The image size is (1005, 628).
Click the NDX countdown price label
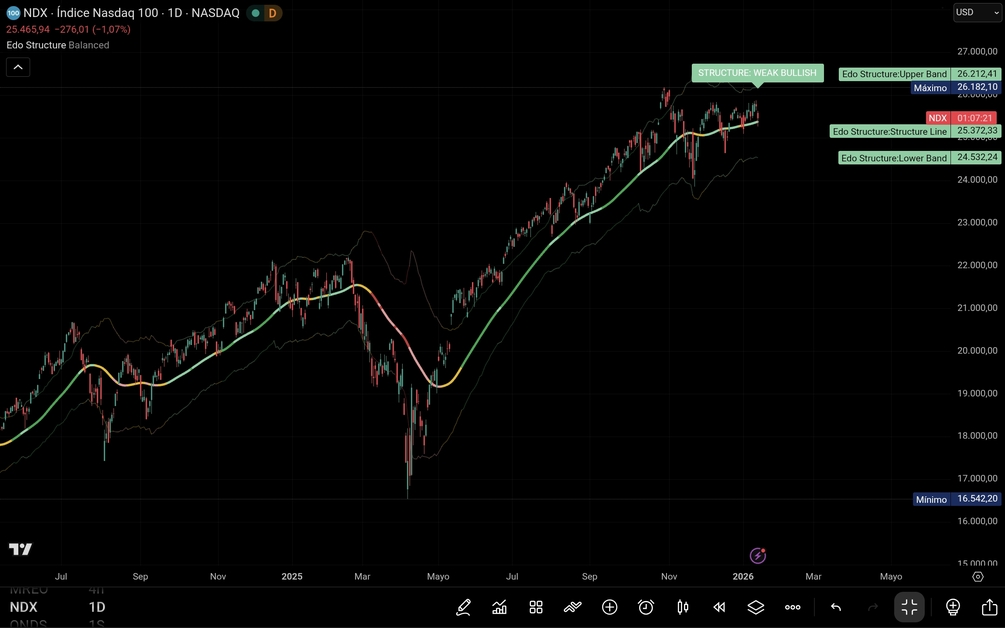point(961,118)
